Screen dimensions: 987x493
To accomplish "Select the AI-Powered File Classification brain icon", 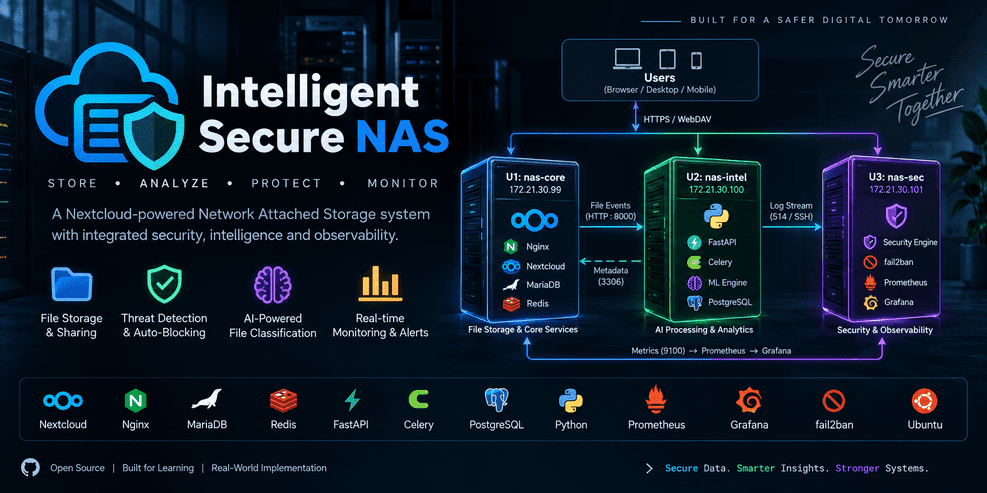I will point(272,285).
